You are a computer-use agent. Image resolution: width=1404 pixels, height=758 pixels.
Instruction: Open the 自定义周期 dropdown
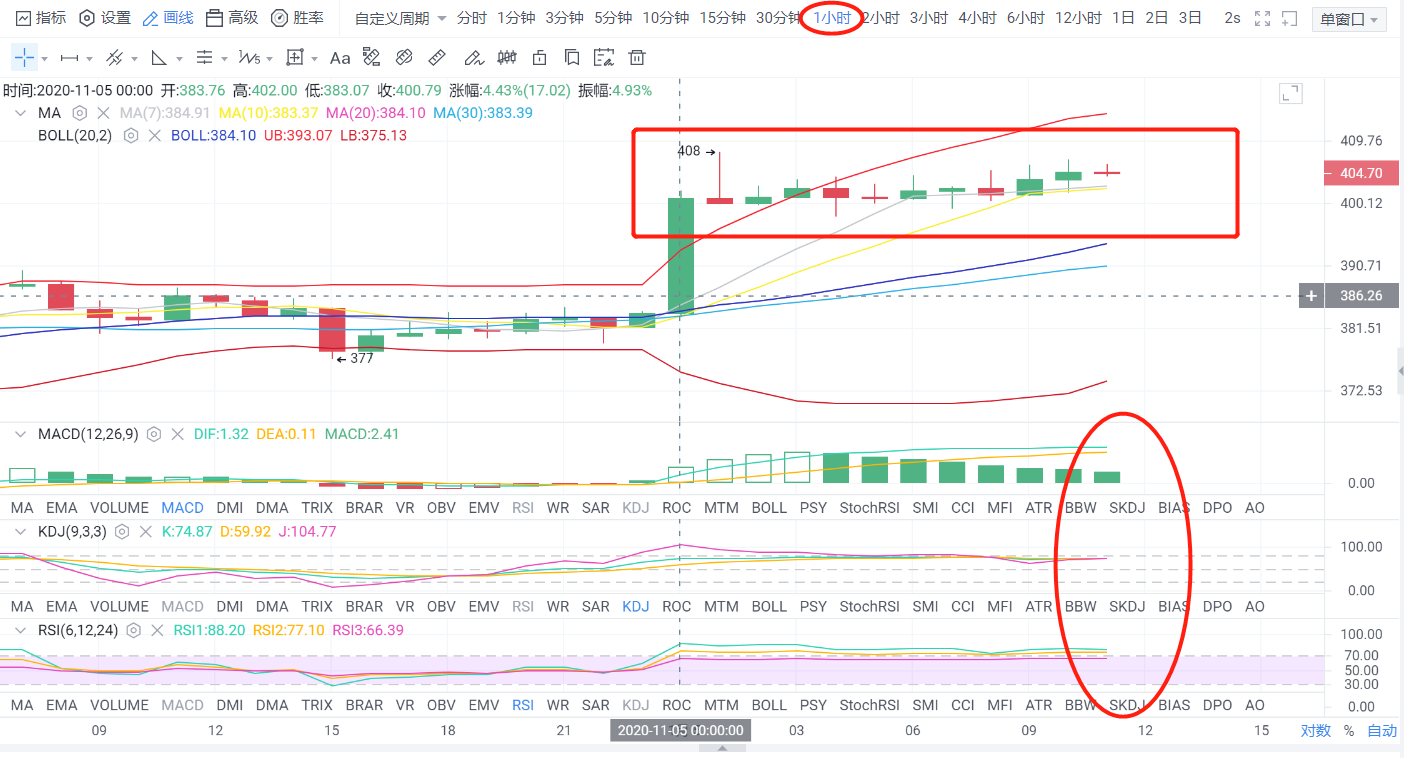(x=400, y=19)
